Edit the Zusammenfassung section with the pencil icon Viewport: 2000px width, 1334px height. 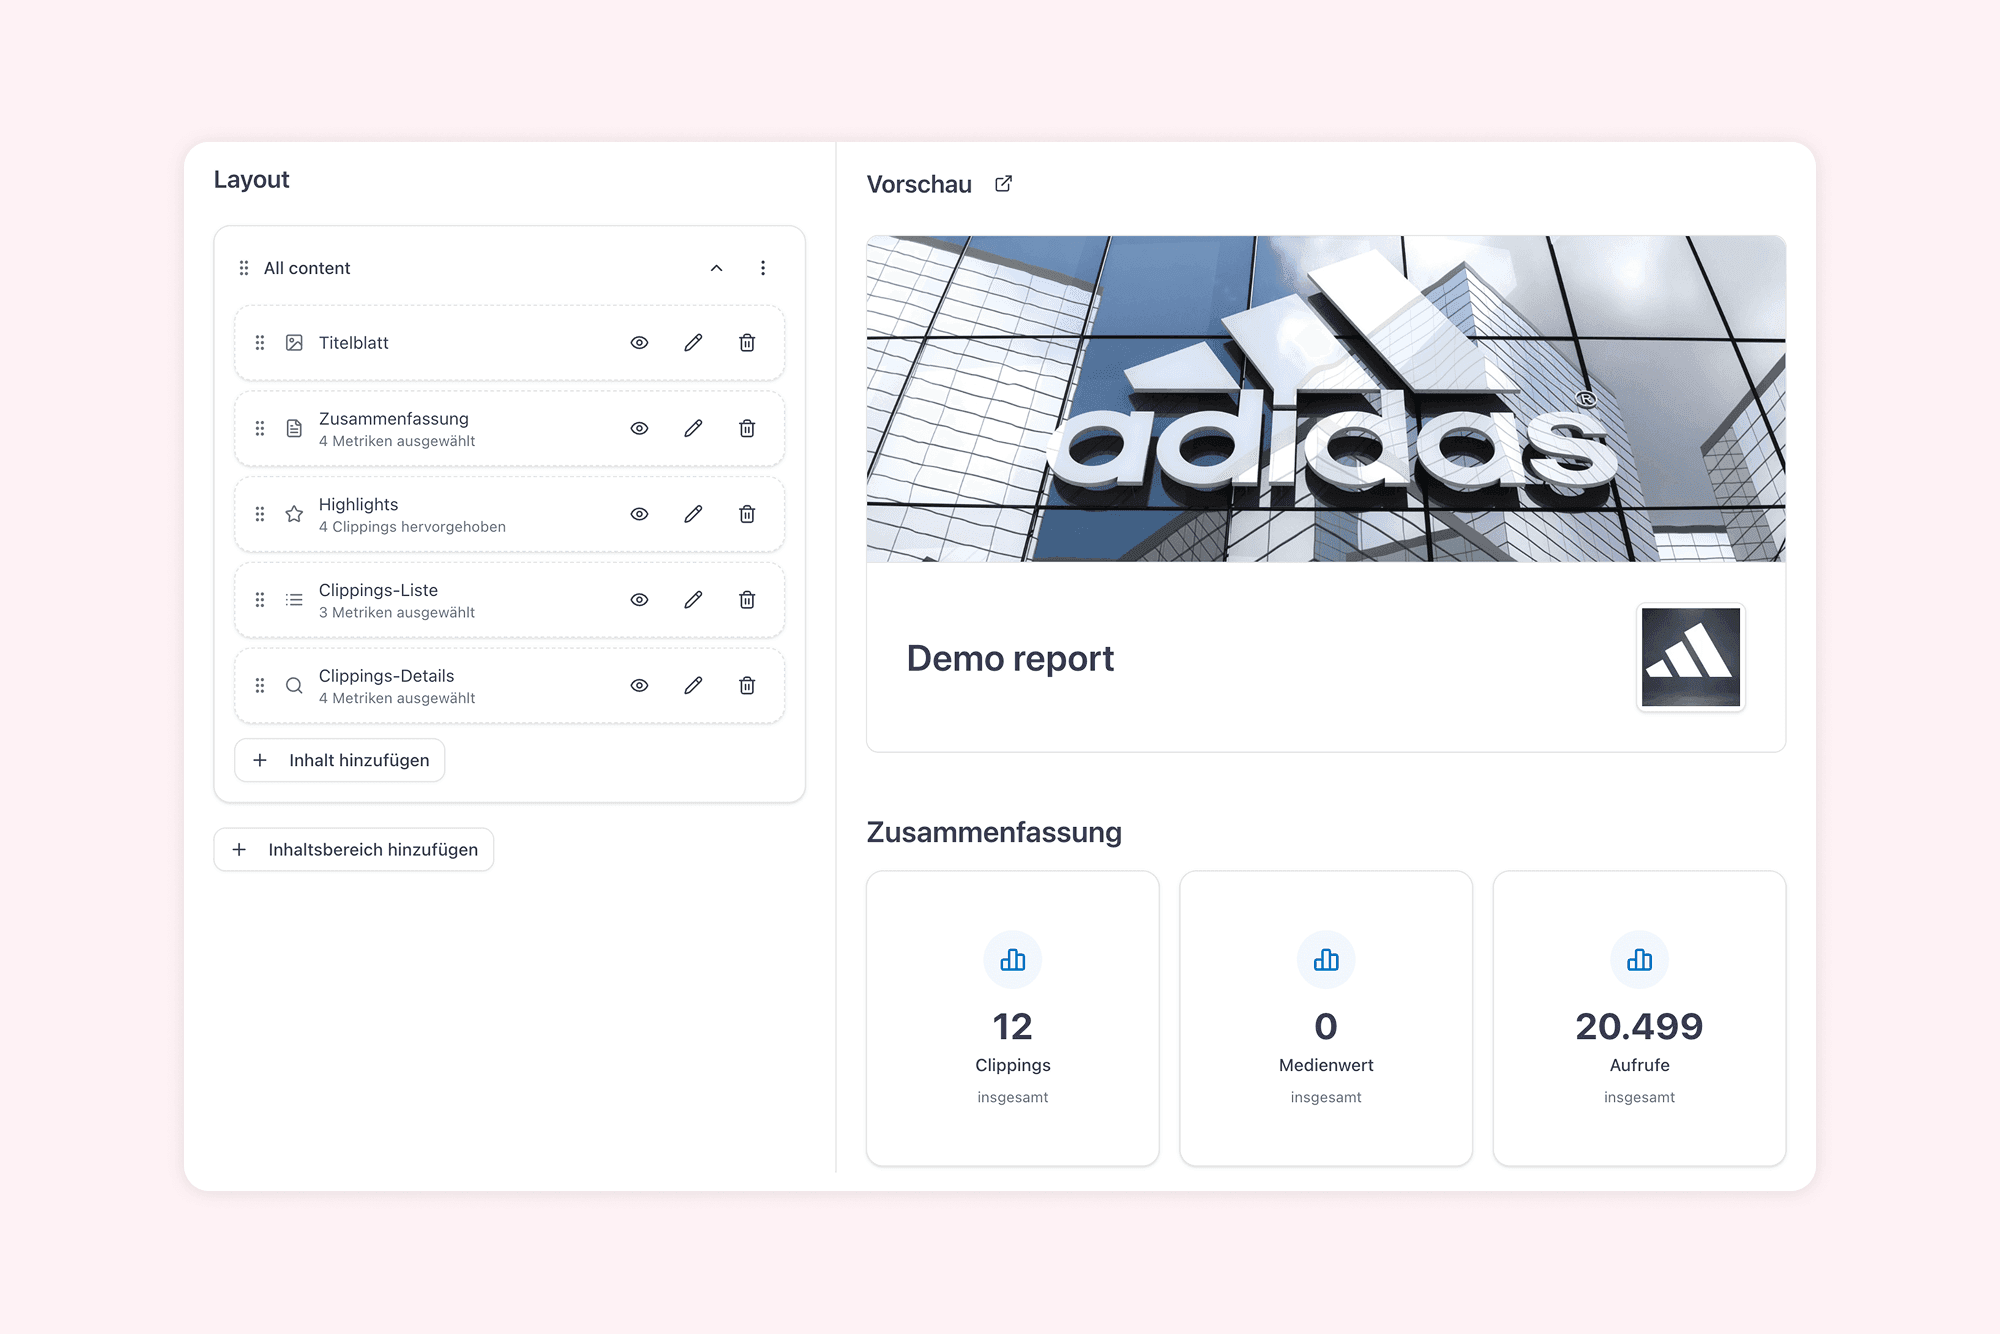pos(693,428)
